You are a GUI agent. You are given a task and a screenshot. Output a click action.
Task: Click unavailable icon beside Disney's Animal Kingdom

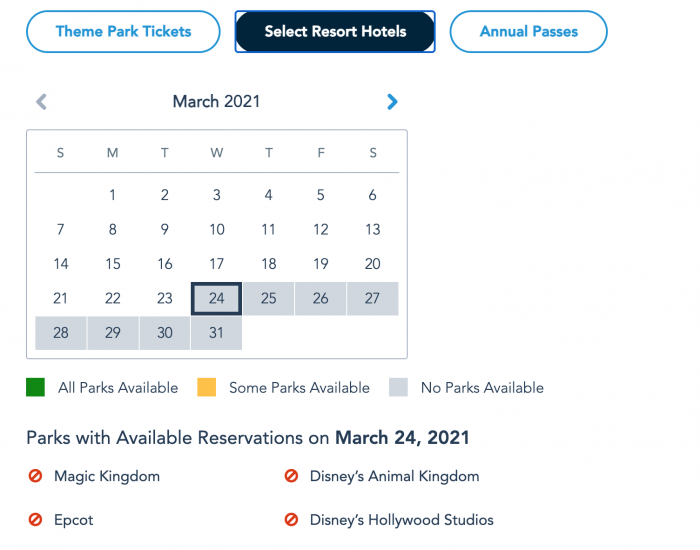coord(291,476)
